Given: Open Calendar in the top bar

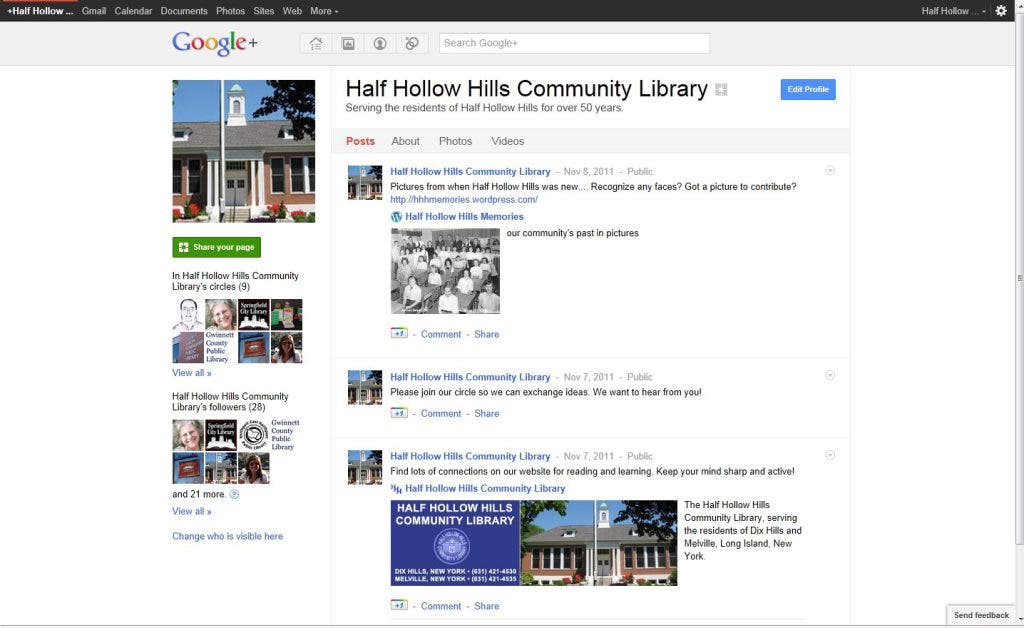Looking at the screenshot, I should coord(133,11).
